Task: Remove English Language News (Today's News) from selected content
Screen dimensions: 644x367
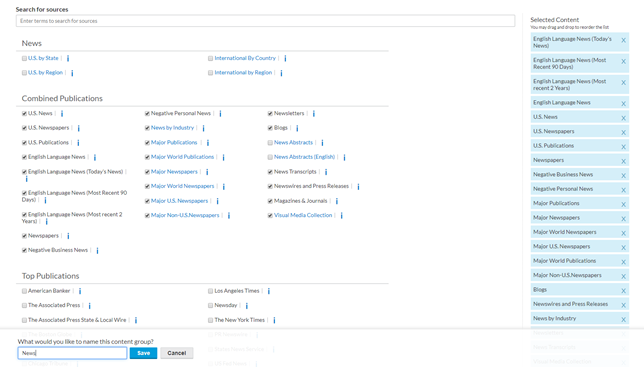Action: pyautogui.click(x=623, y=40)
